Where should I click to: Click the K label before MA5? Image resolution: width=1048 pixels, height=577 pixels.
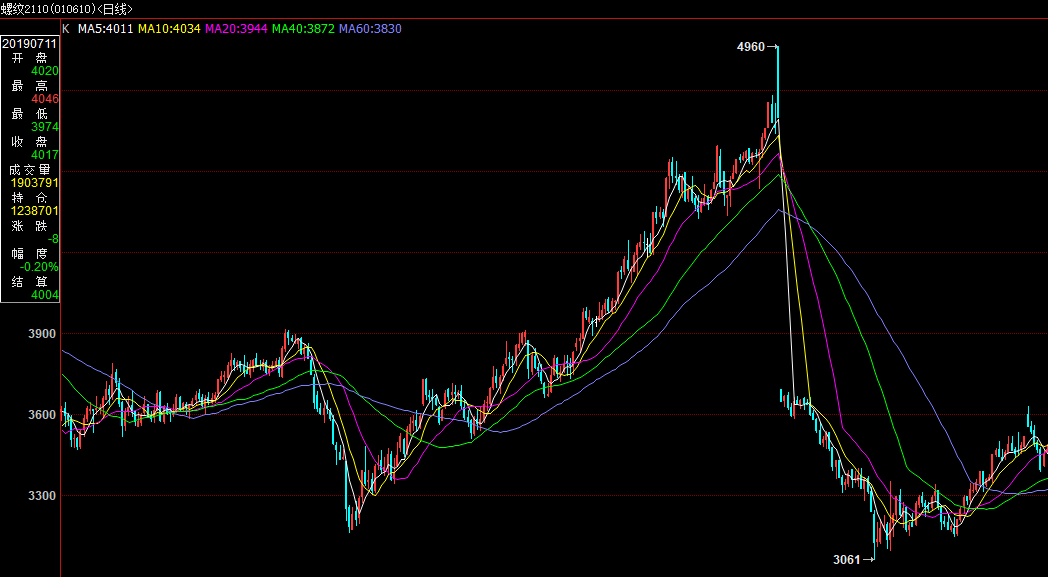click(66, 29)
